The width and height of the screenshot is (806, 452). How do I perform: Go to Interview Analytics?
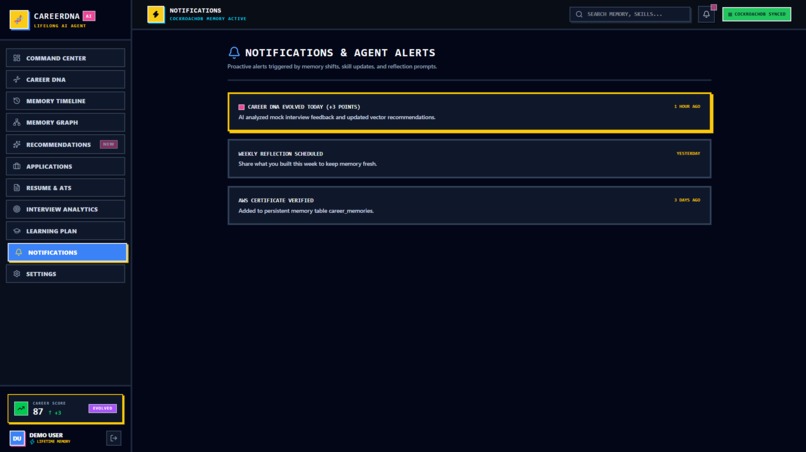[x=65, y=209]
